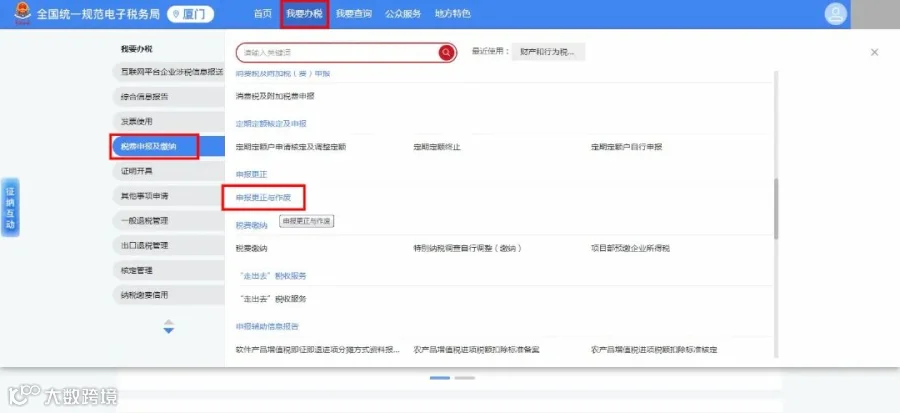
Task: Open 消费税及附加税费申报
Action: click(275, 96)
